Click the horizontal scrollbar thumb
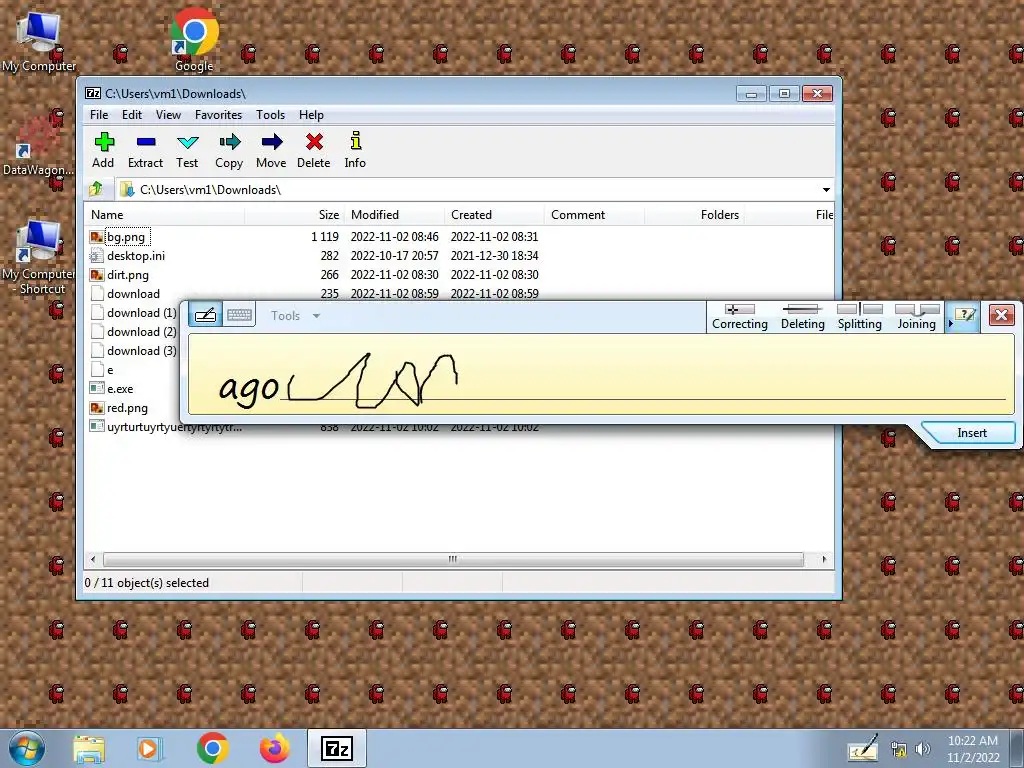This screenshot has width=1024, height=768. [453, 560]
